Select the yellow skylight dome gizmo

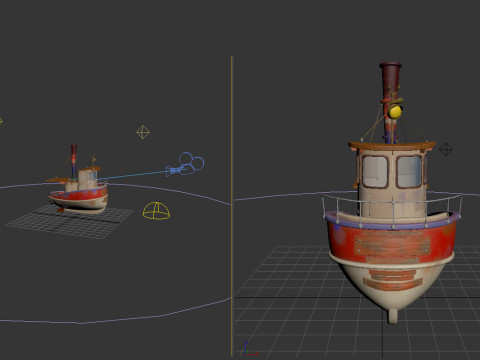click(156, 211)
